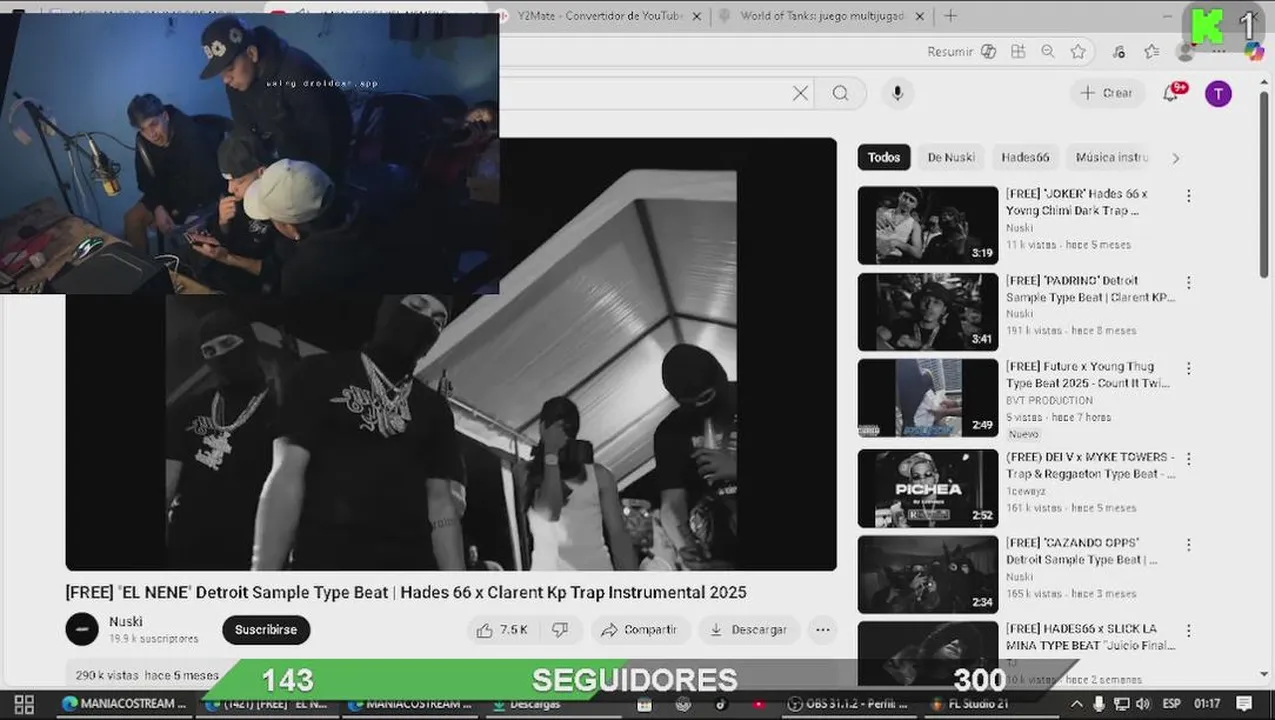The width and height of the screenshot is (1275, 720).
Task: Open options for 'JOKER' Hades 66 video
Action: (x=1188, y=196)
